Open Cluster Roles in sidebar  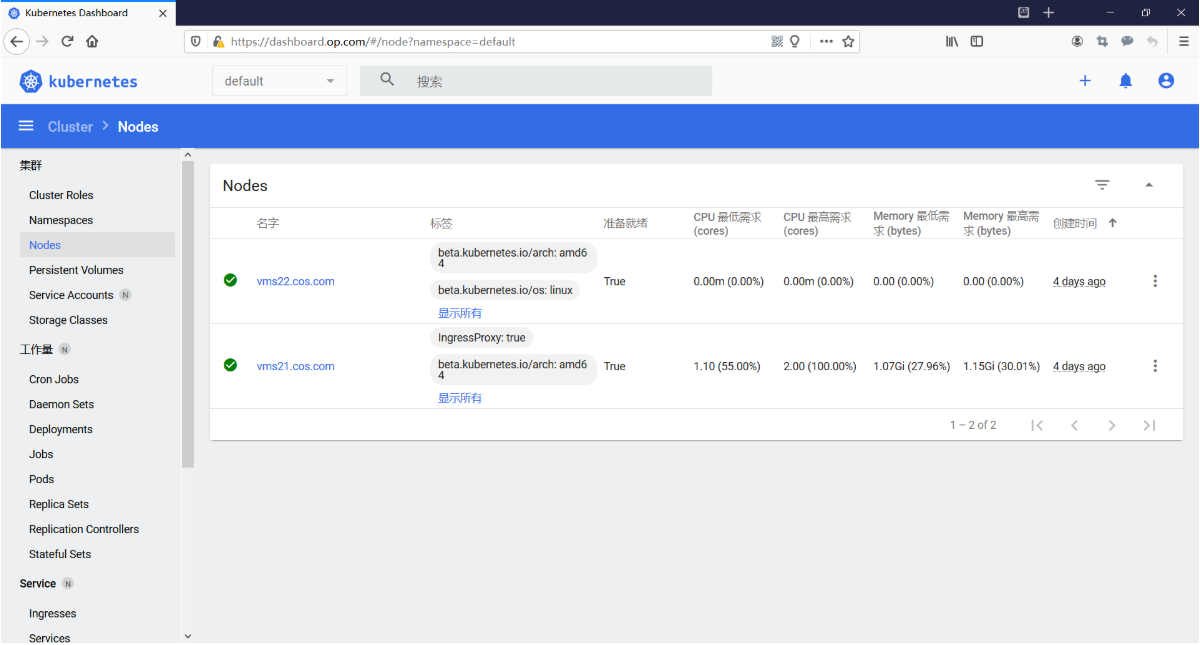[61, 195]
